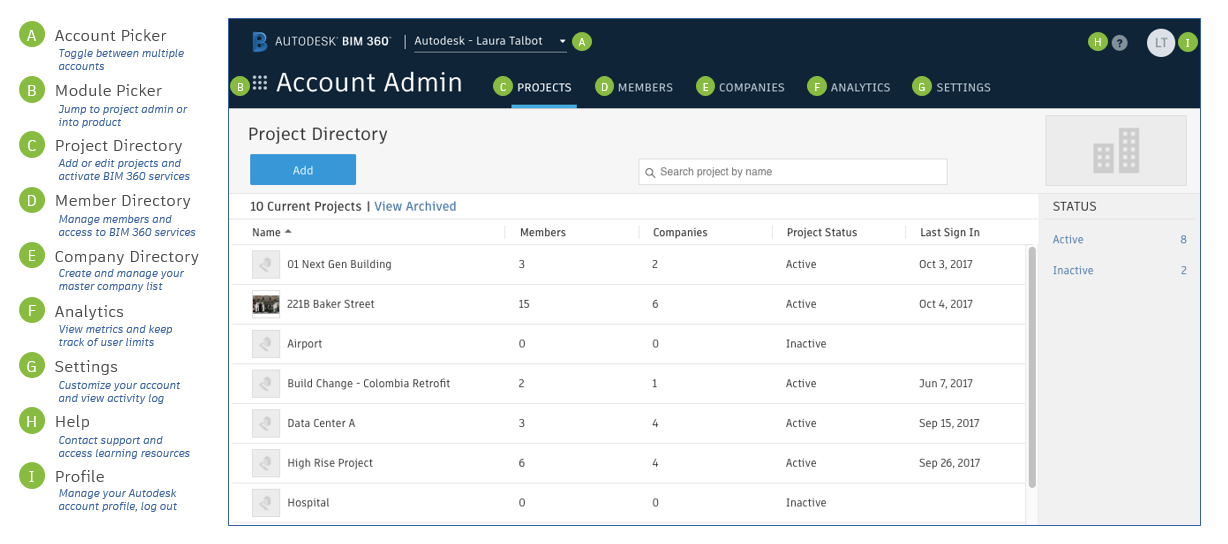This screenshot has height=544, width=1228.
Task: Open the Data Center A project
Action: (321, 423)
